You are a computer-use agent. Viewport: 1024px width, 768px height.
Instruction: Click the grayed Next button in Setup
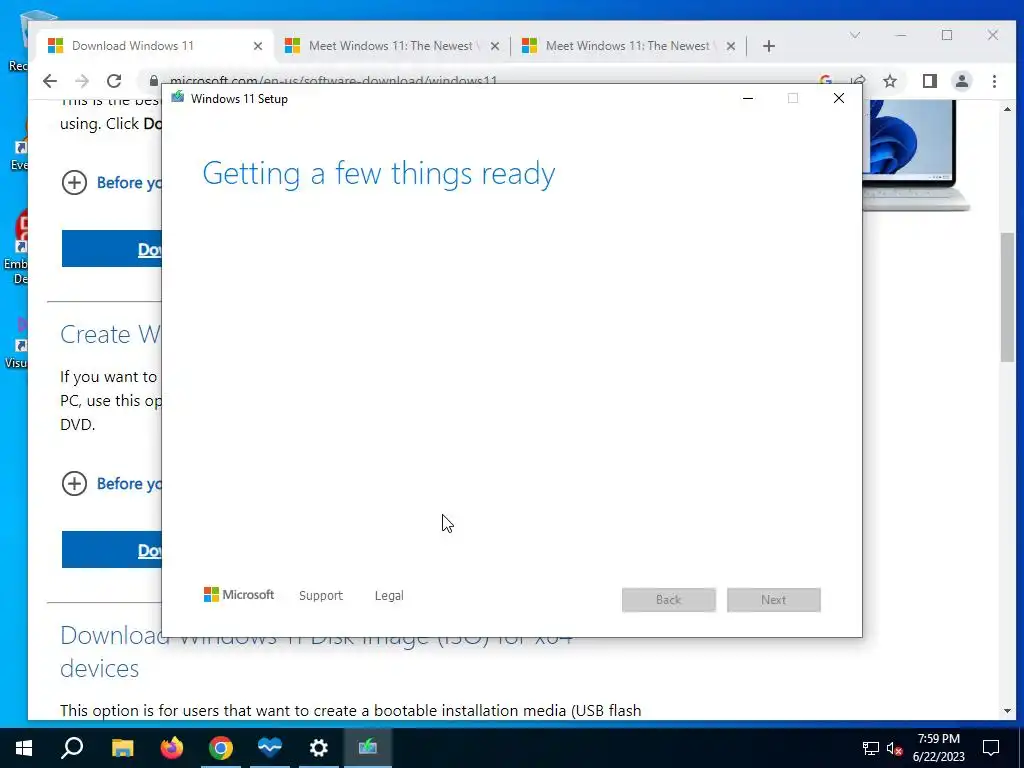point(773,600)
